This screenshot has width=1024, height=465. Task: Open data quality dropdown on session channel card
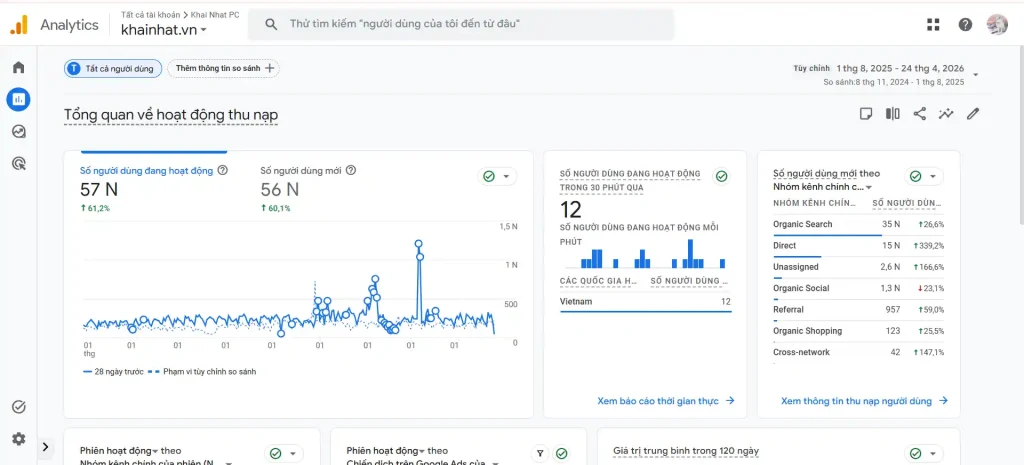coord(284,453)
